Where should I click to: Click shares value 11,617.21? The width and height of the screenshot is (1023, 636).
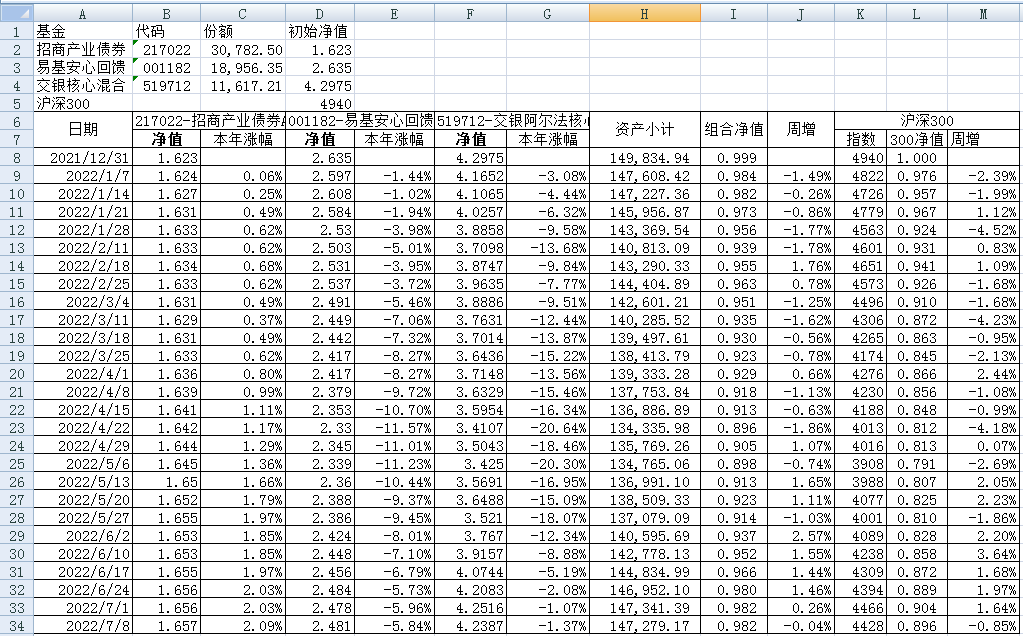pos(243,85)
